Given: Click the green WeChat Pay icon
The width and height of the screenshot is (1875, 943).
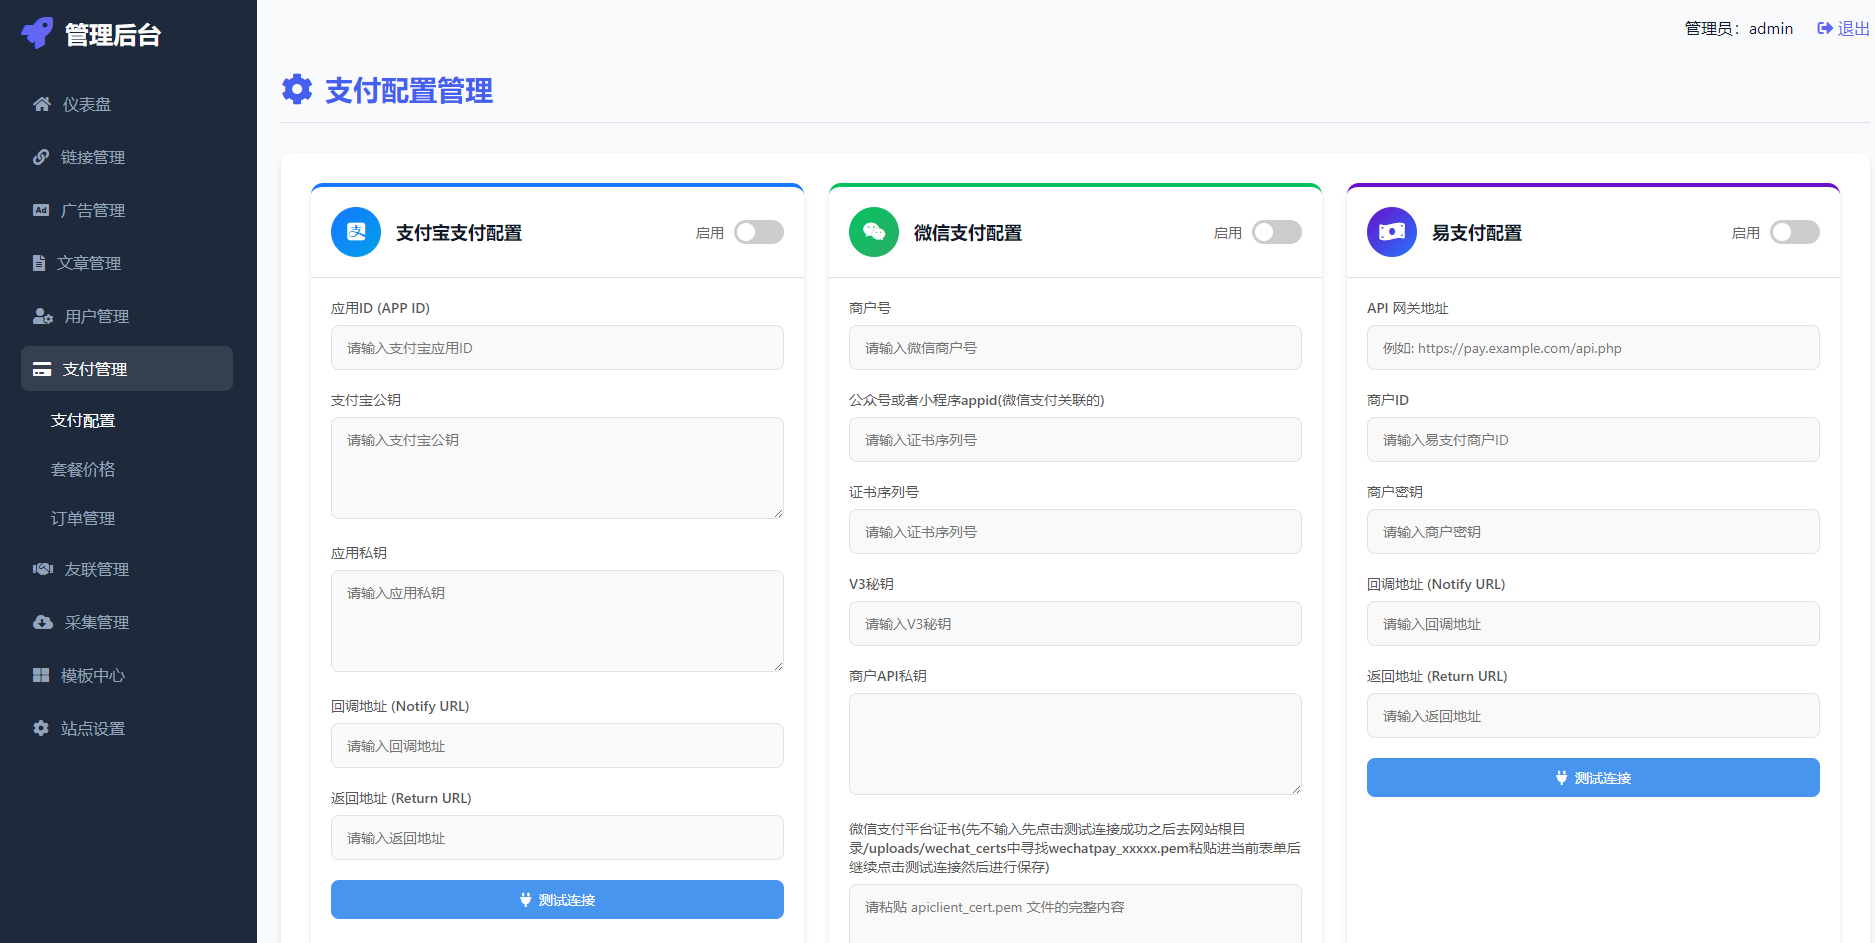Looking at the screenshot, I should [x=874, y=232].
